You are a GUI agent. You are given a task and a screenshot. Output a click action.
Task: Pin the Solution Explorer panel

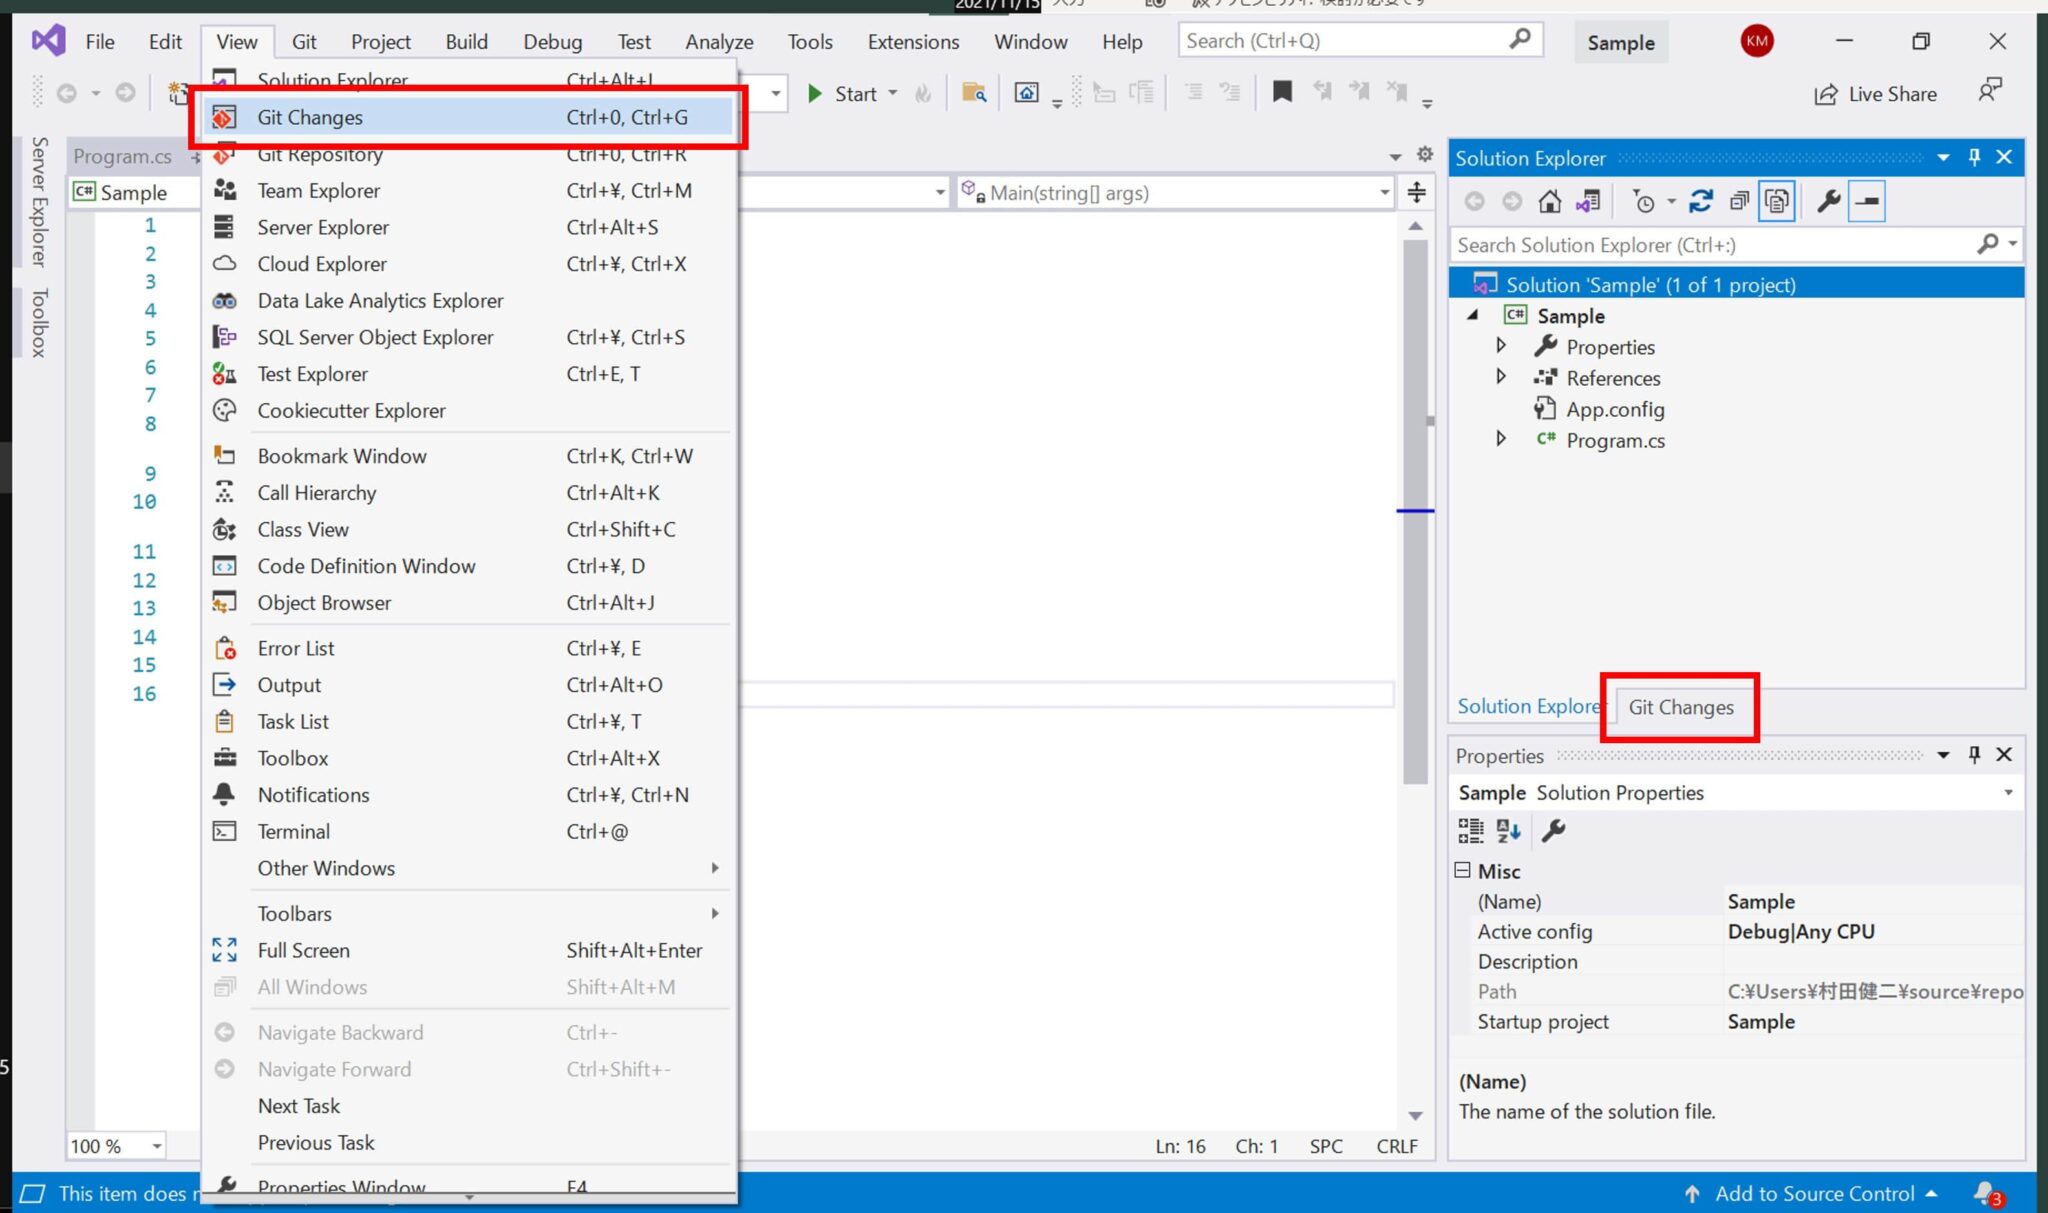(1972, 157)
